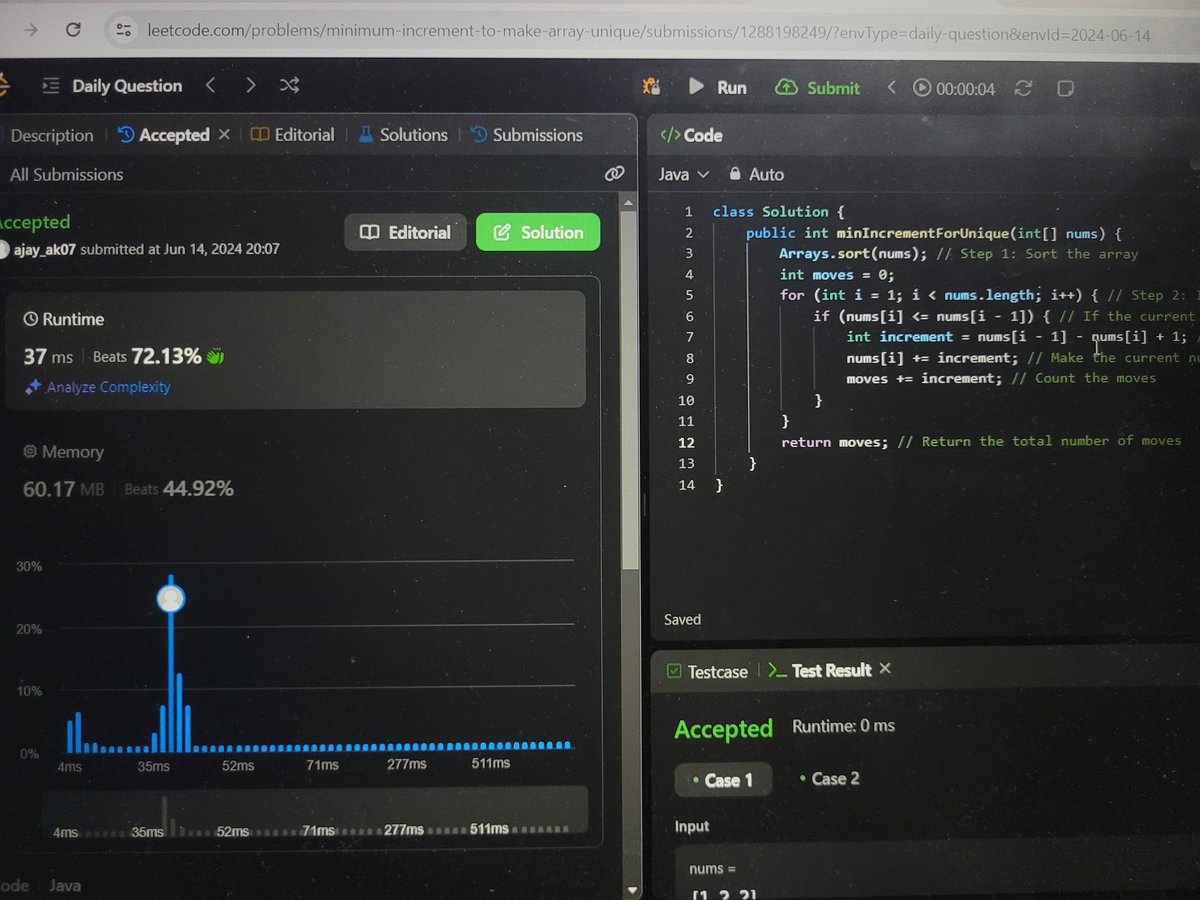This screenshot has height=900, width=1200.
Task: Select Case 1
Action: [723, 780]
